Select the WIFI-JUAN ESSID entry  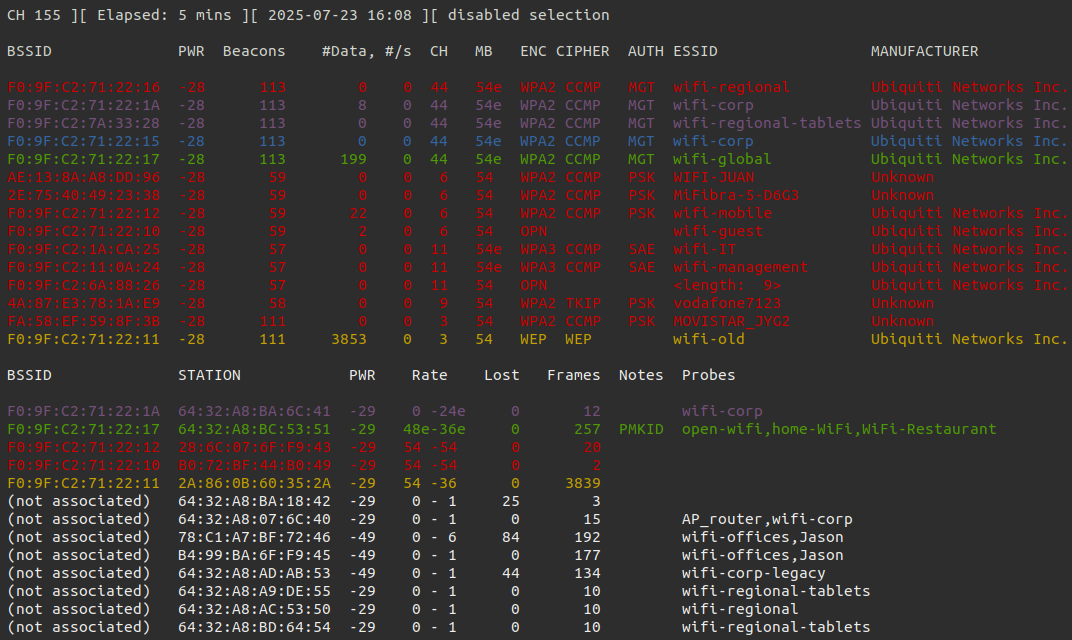[x=713, y=177]
